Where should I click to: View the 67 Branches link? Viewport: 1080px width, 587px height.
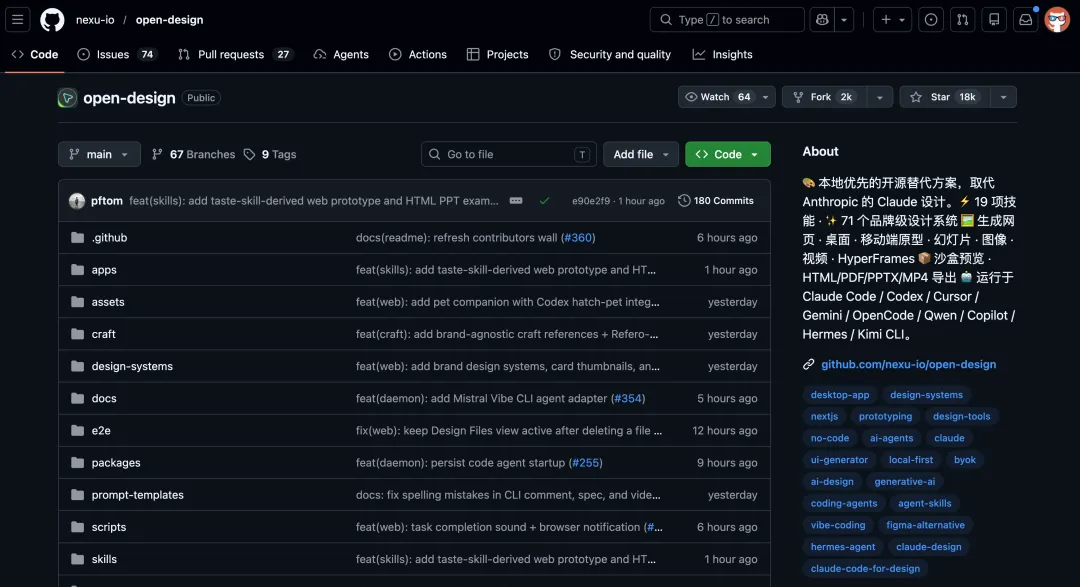[194, 154]
